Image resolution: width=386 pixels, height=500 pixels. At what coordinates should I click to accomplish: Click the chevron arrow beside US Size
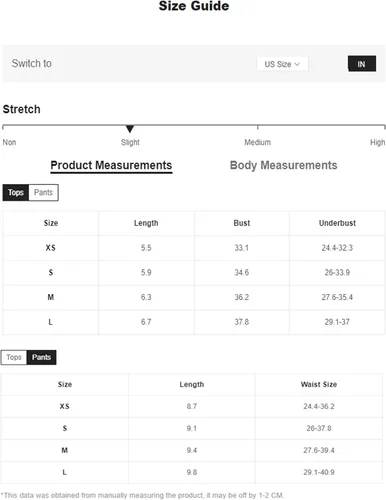[x=297, y=64]
